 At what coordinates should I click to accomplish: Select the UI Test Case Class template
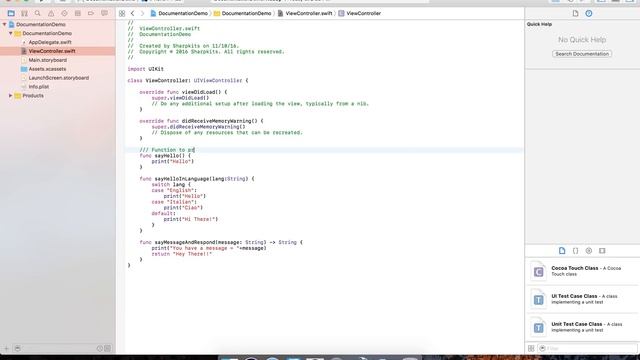click(582, 299)
